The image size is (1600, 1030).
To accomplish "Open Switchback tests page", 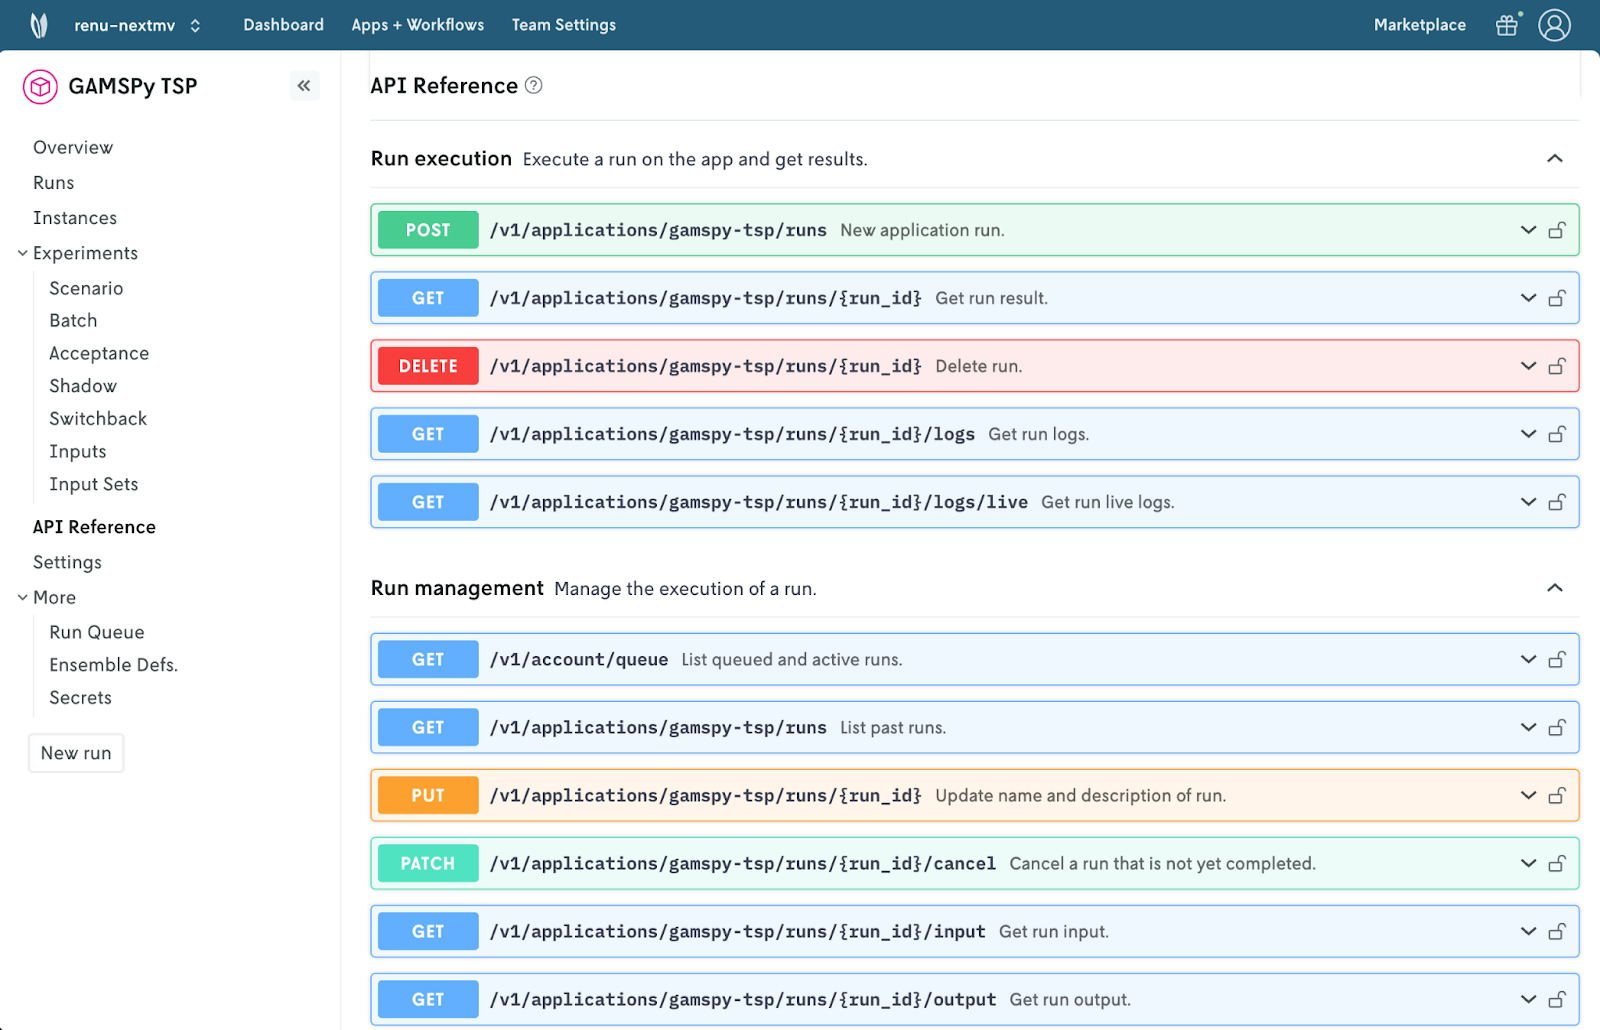I will [98, 418].
